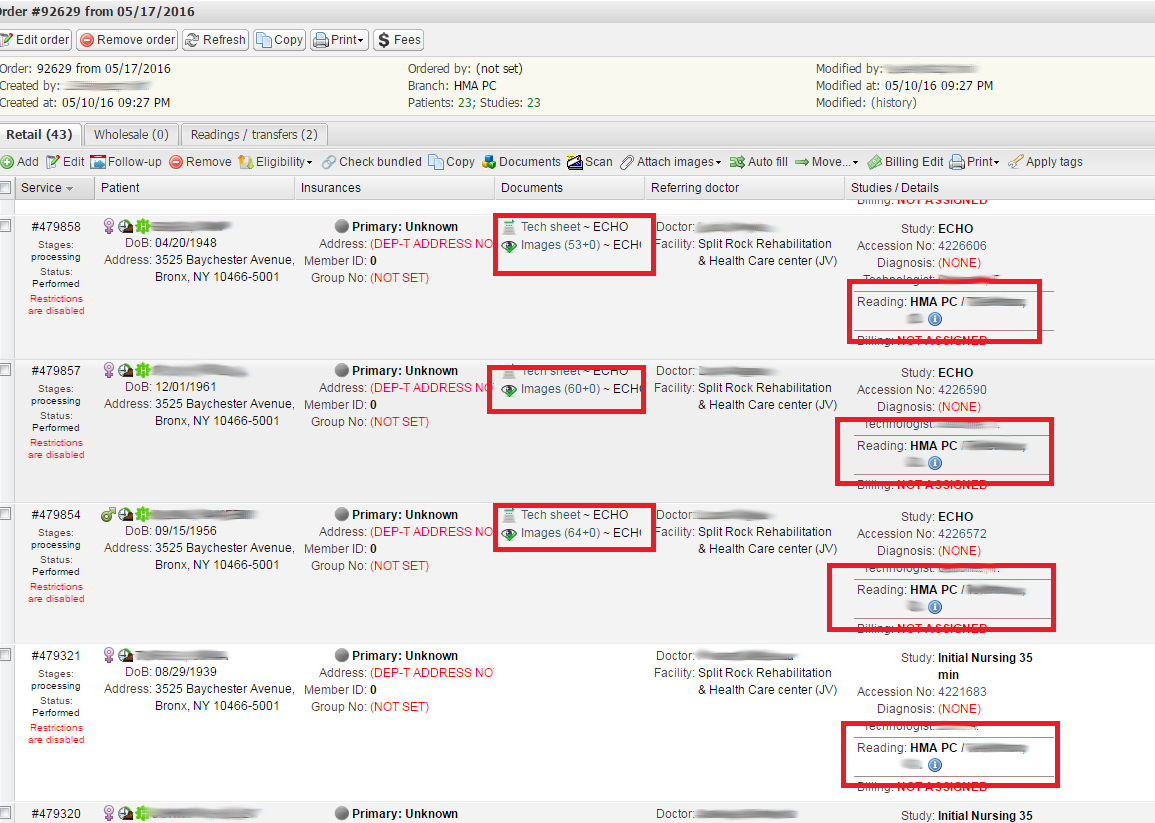Expand the Attach images dropdown
Viewport: 1155px width, 823px height.
pos(671,162)
